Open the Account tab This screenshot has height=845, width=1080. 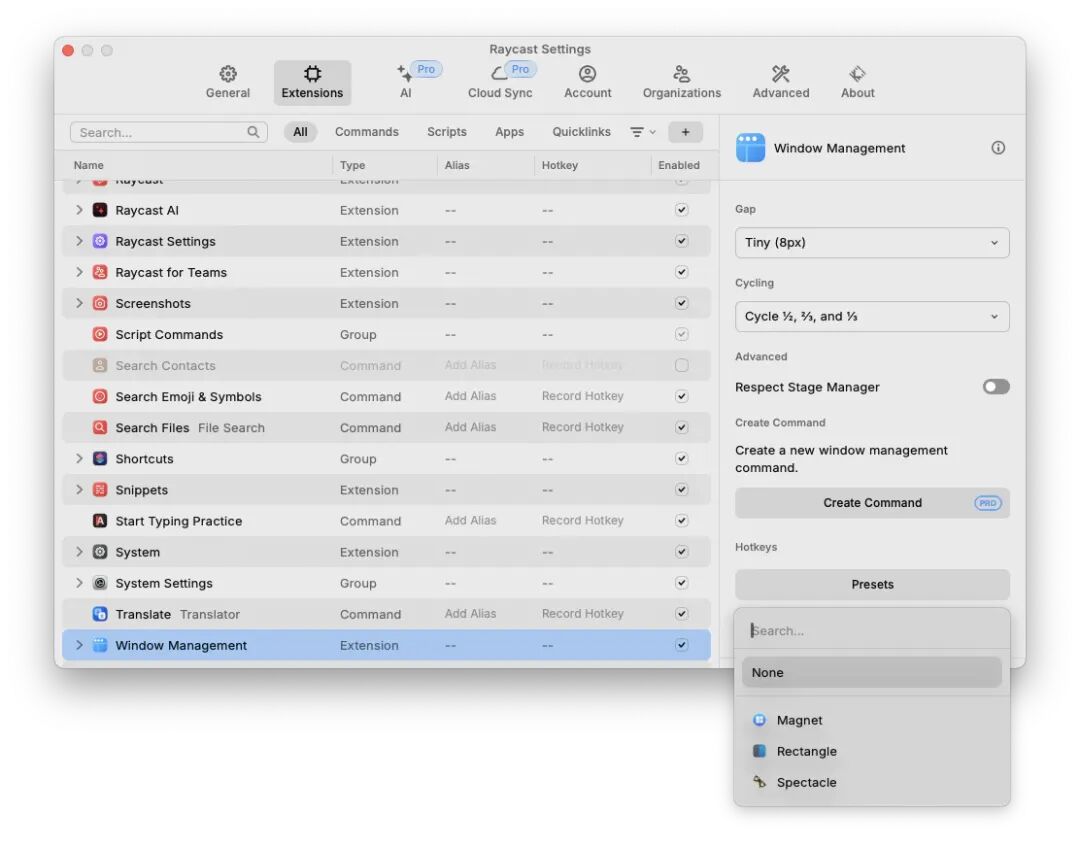coord(588,83)
